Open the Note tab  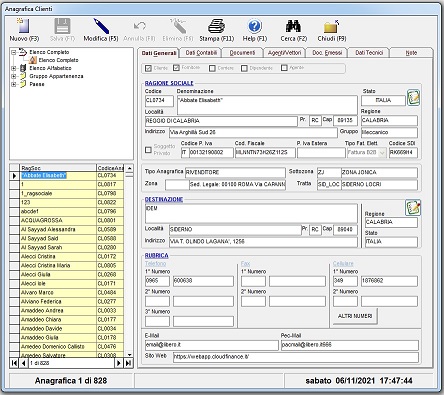tap(411, 53)
